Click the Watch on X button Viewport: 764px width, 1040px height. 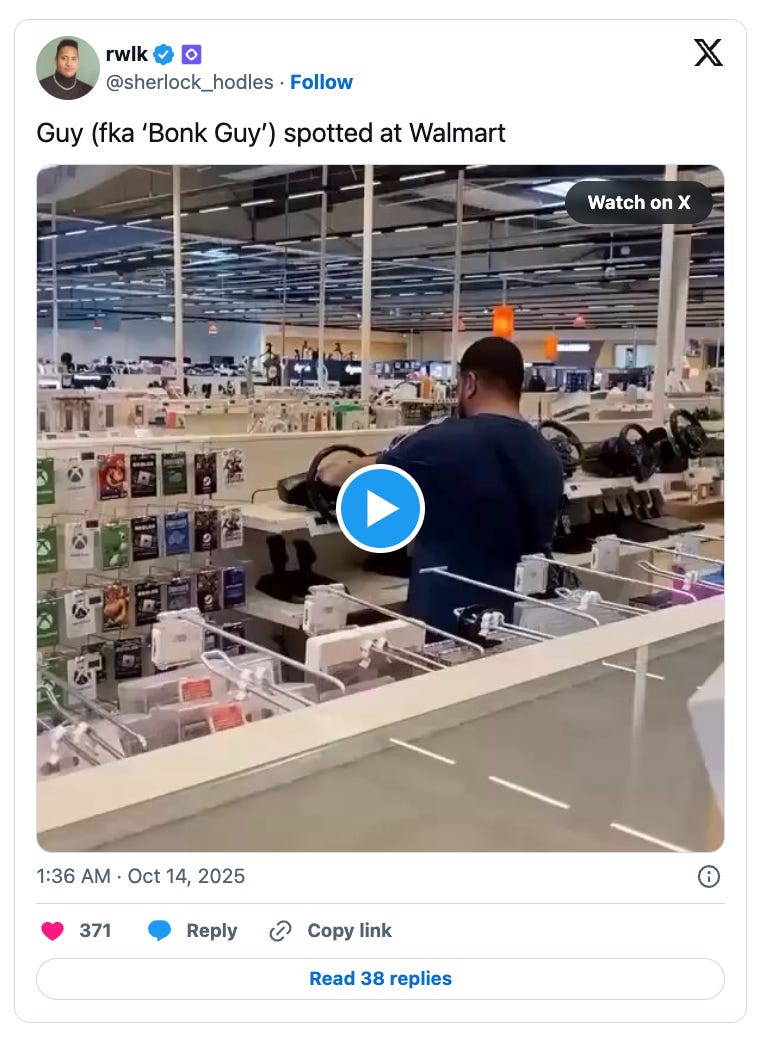(639, 202)
